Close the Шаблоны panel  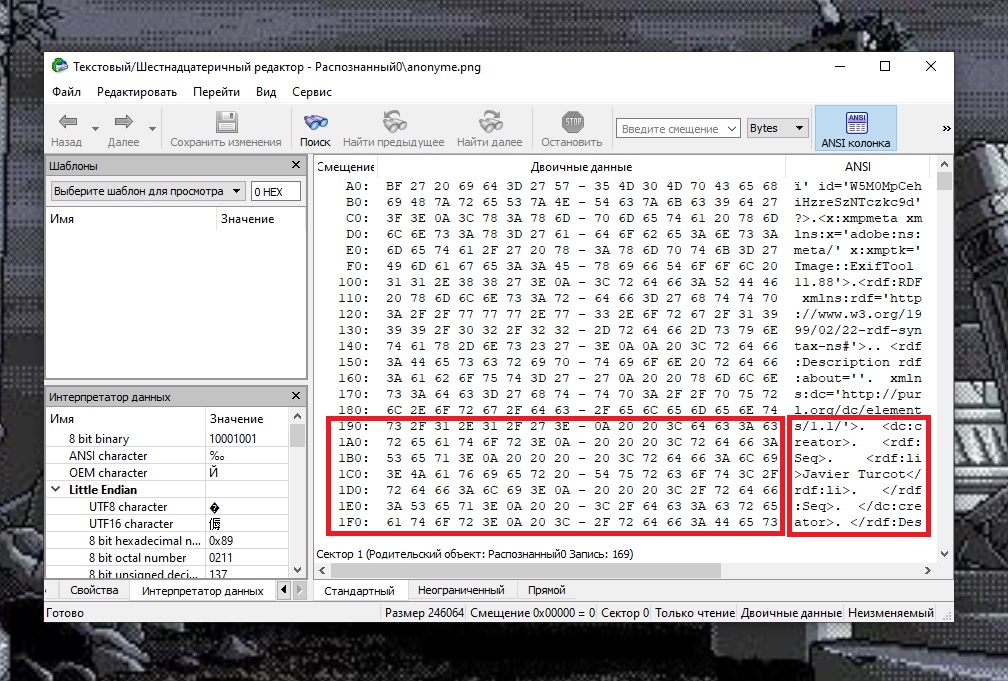[x=296, y=165]
